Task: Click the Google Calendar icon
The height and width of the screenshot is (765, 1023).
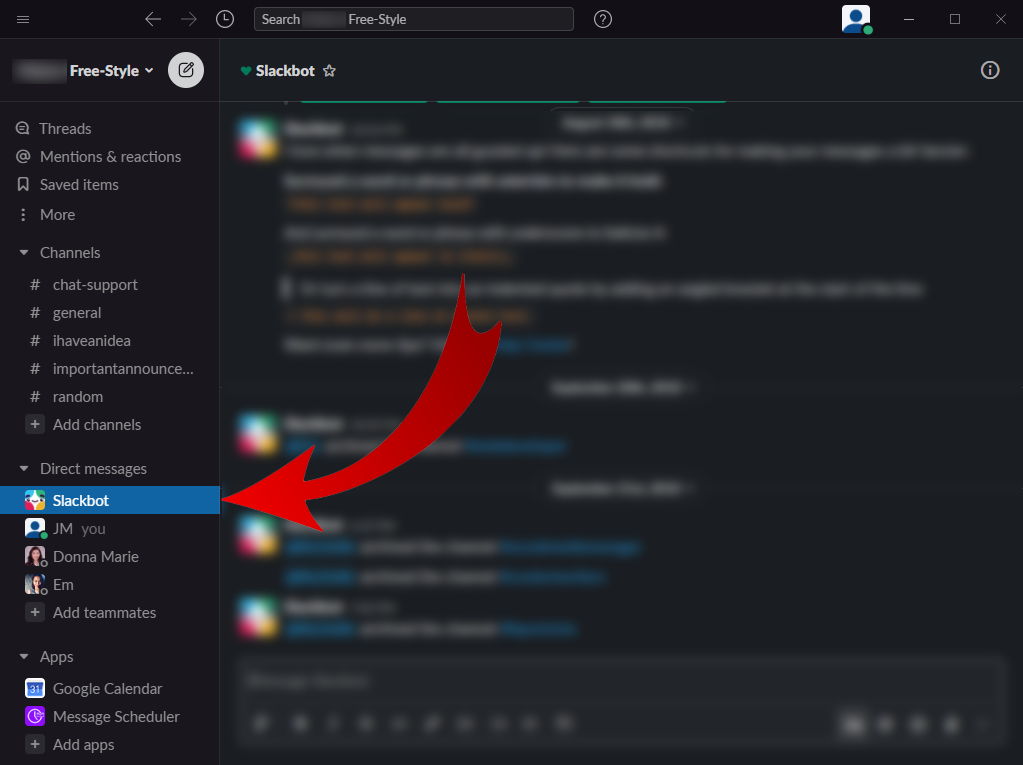Action: pyautogui.click(x=35, y=689)
